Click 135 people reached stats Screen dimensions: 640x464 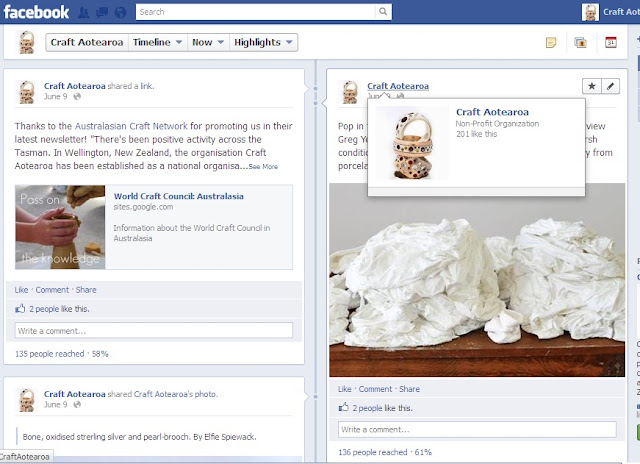[49, 354]
